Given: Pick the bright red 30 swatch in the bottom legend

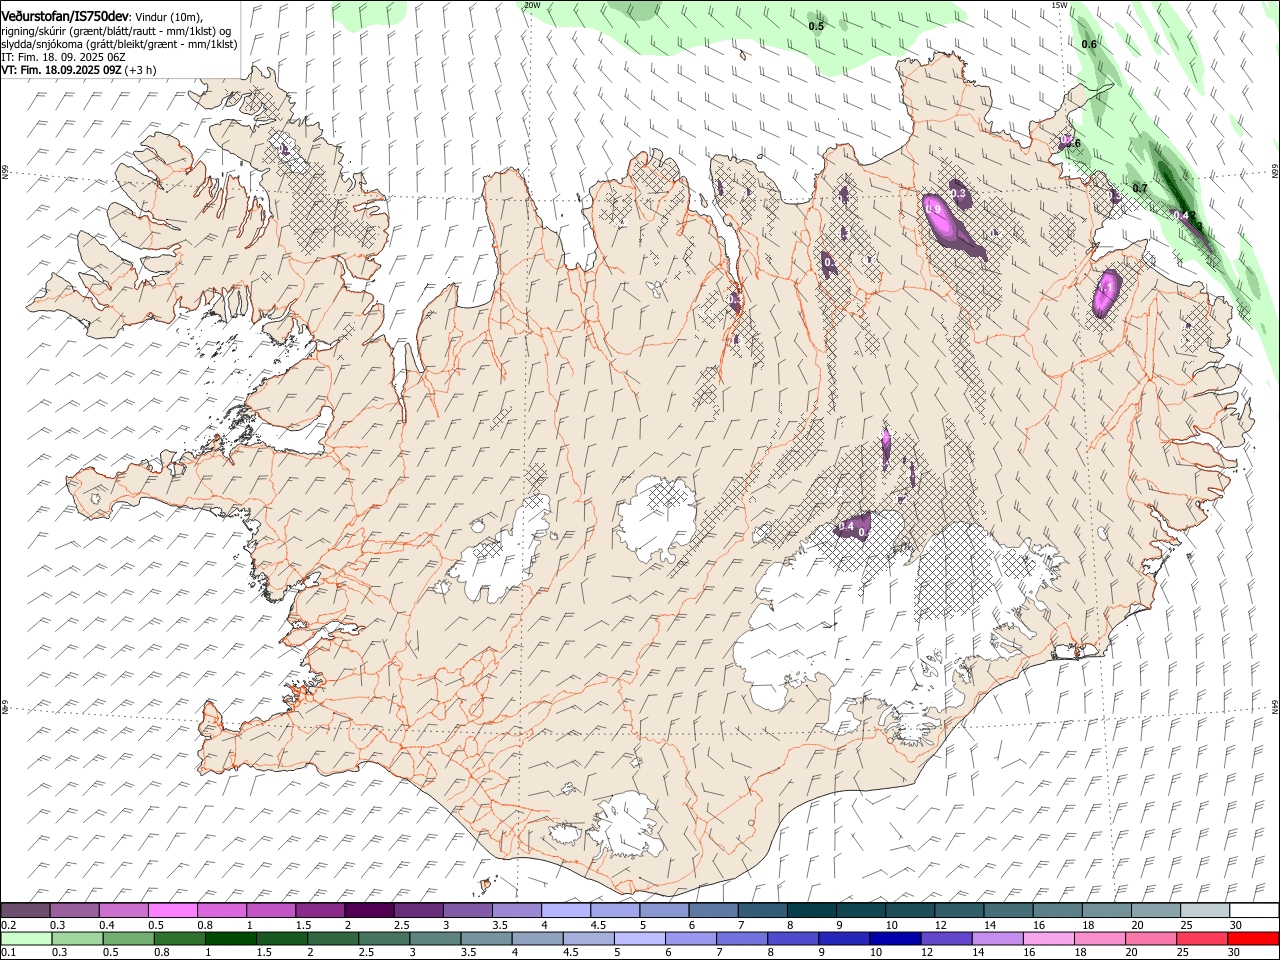Looking at the screenshot, I should (1253, 939).
